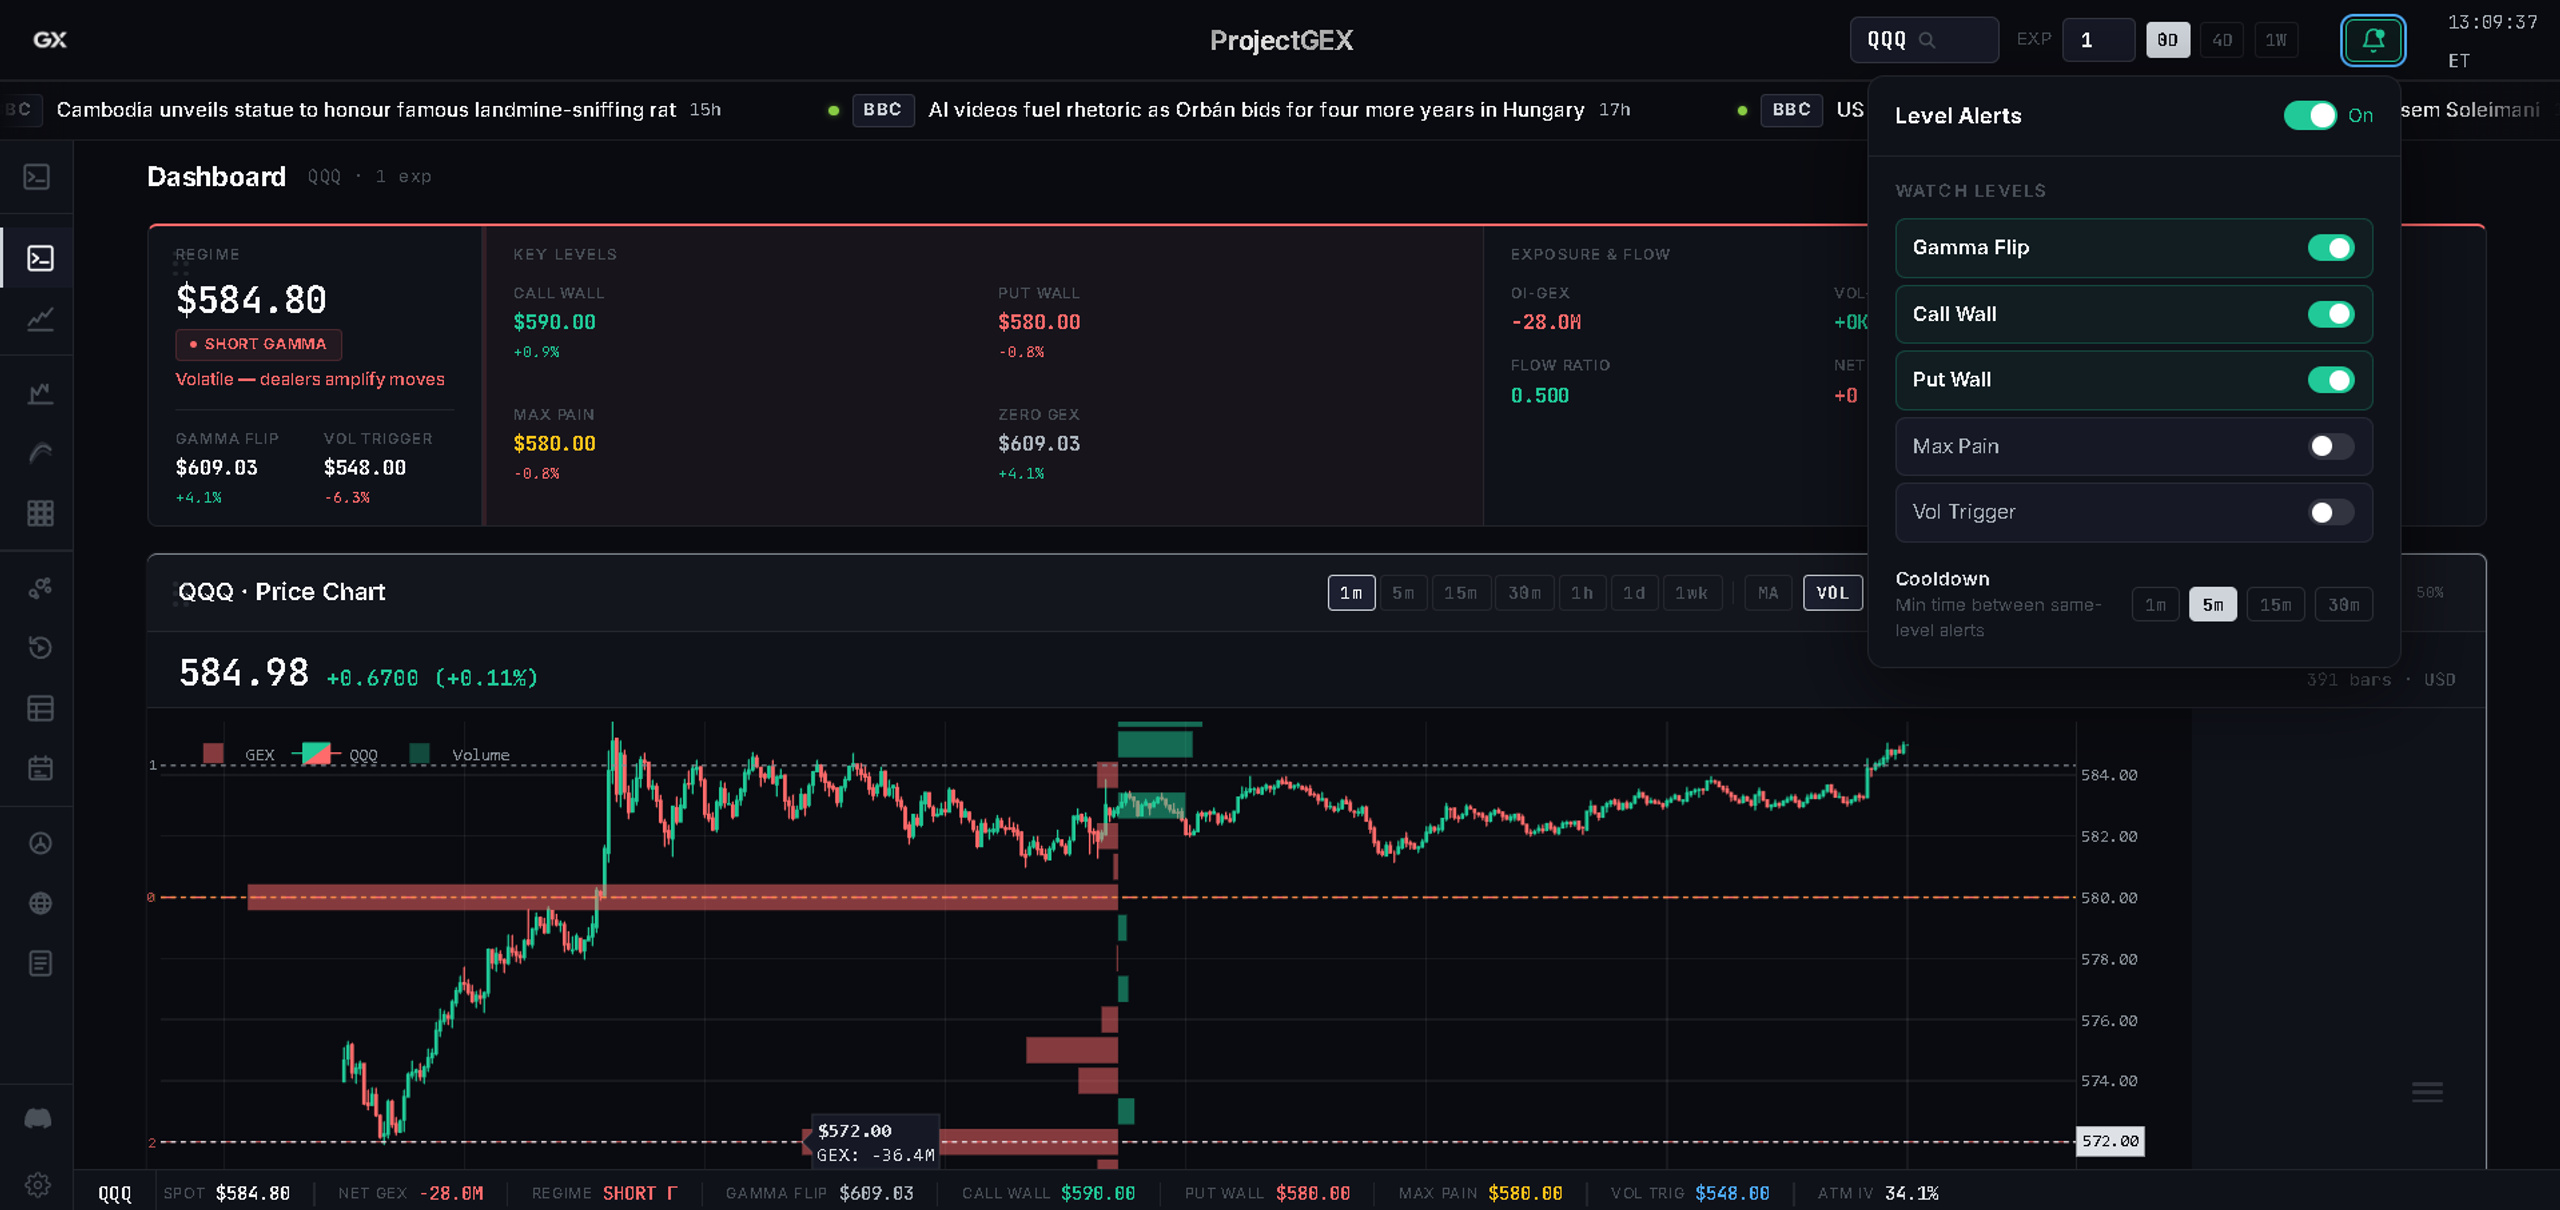2560x1210 pixels.
Task: Enable the Vol Trigger watch level
Action: (2331, 512)
